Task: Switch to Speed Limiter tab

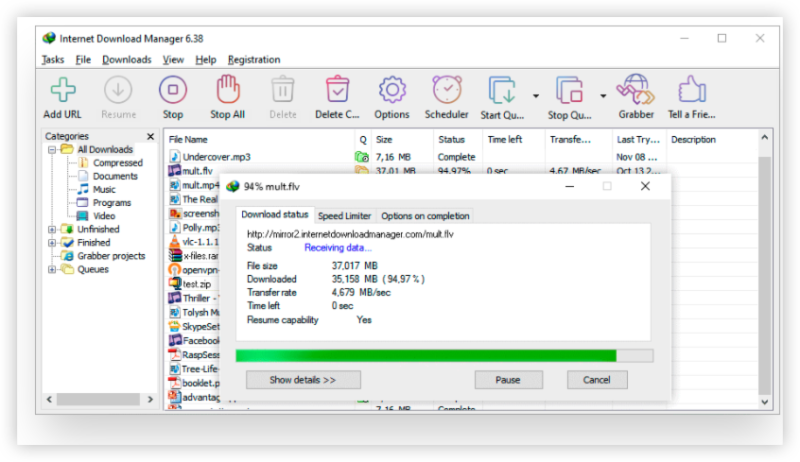Action: (x=344, y=216)
